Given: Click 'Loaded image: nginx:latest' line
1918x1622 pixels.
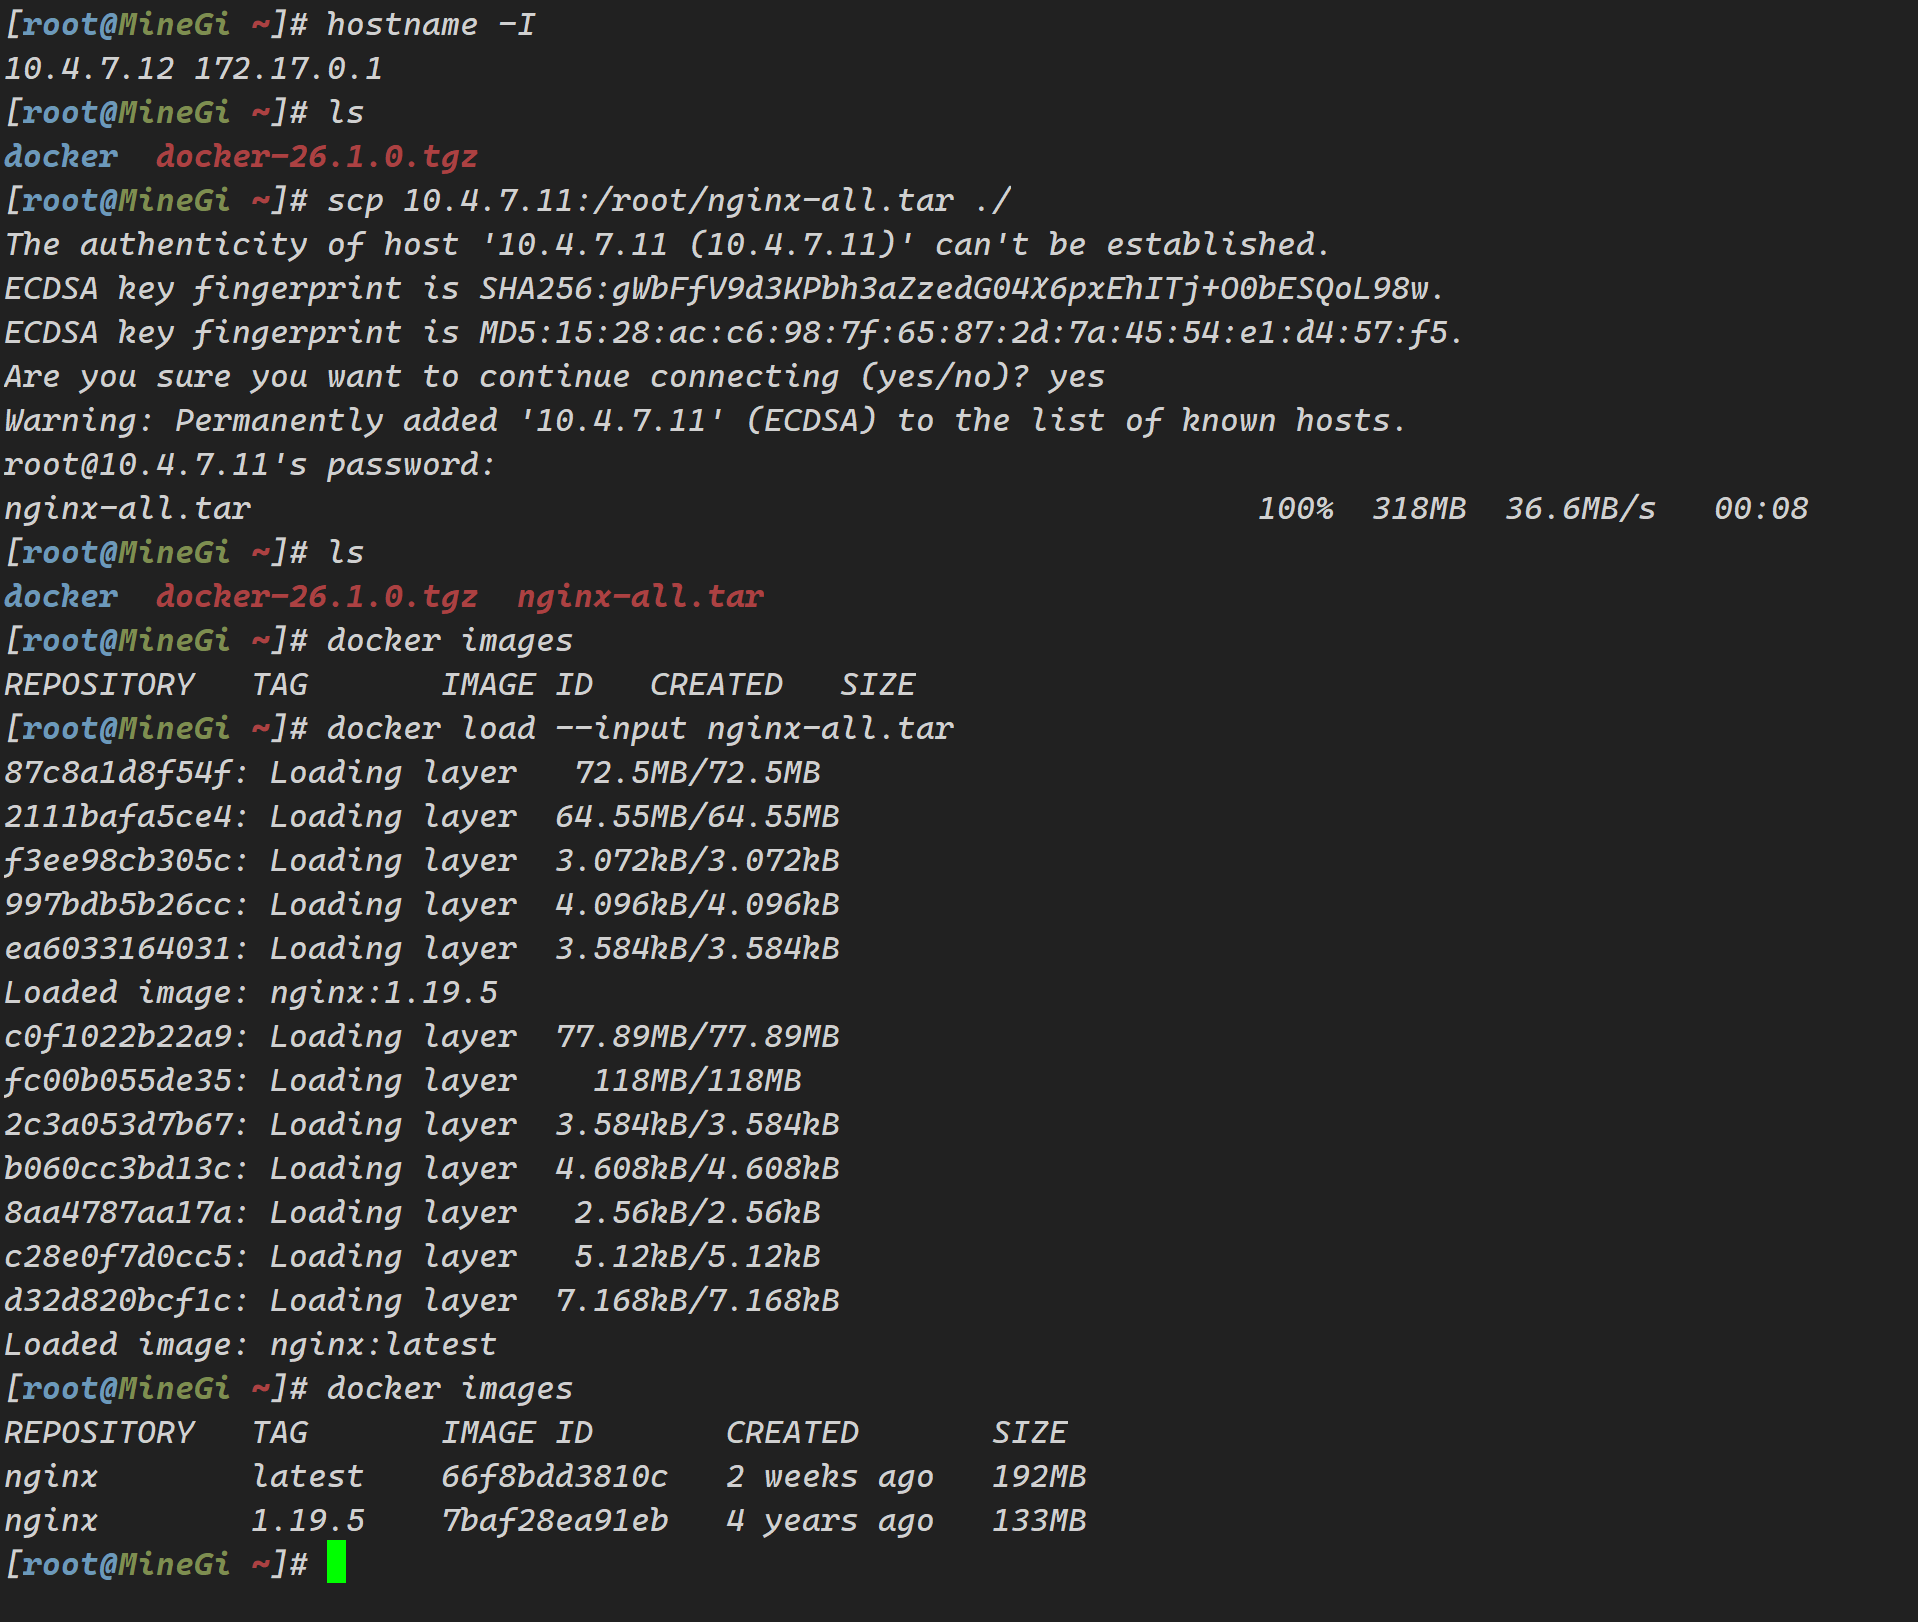Looking at the screenshot, I should pyautogui.click(x=251, y=1344).
